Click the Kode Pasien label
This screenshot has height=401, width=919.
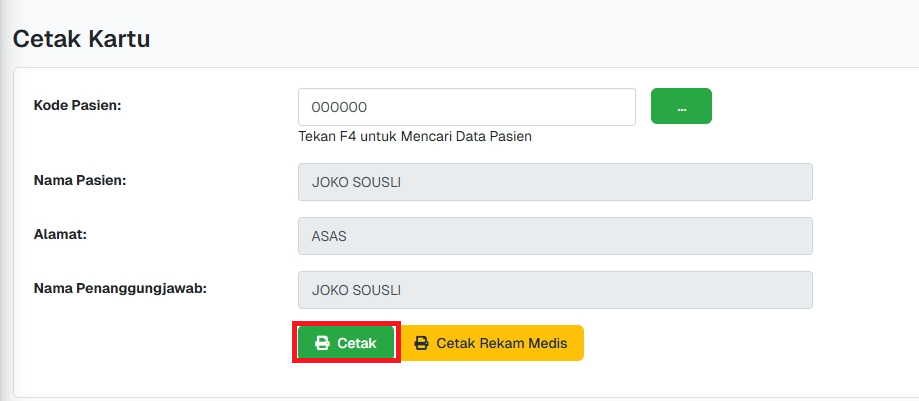tap(77, 105)
